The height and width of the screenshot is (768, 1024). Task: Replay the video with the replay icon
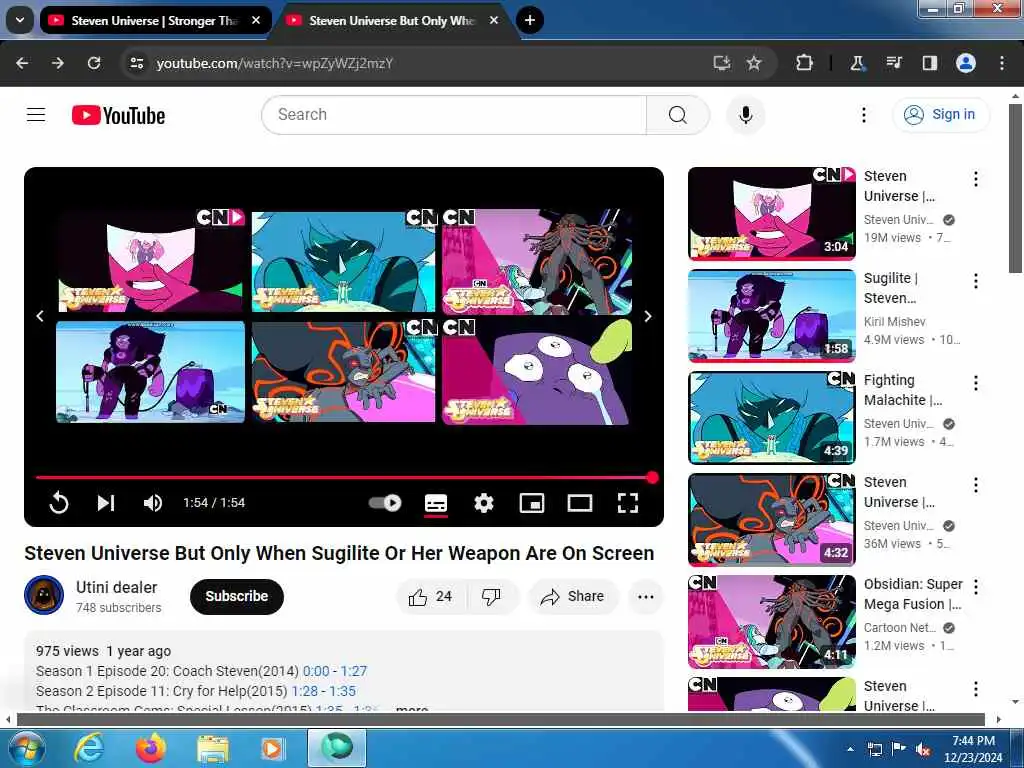pos(59,503)
